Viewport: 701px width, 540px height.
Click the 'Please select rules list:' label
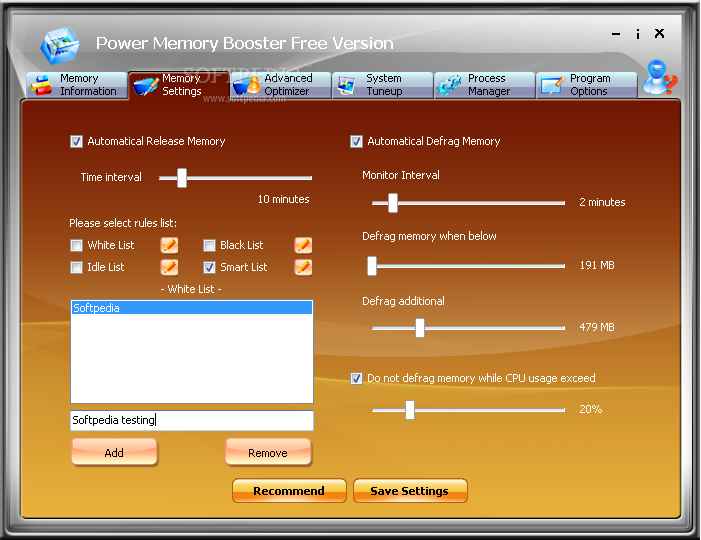[x=123, y=223]
